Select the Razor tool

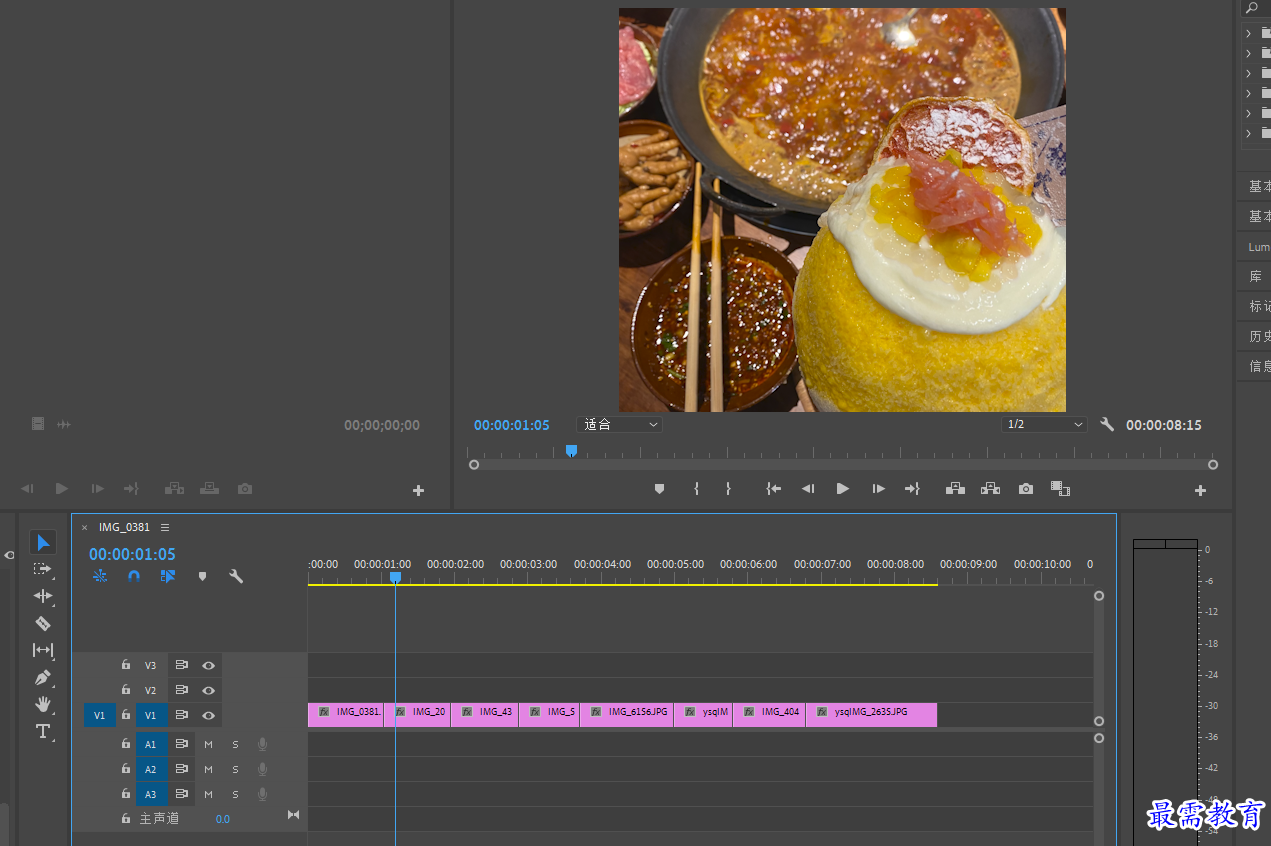coord(43,623)
